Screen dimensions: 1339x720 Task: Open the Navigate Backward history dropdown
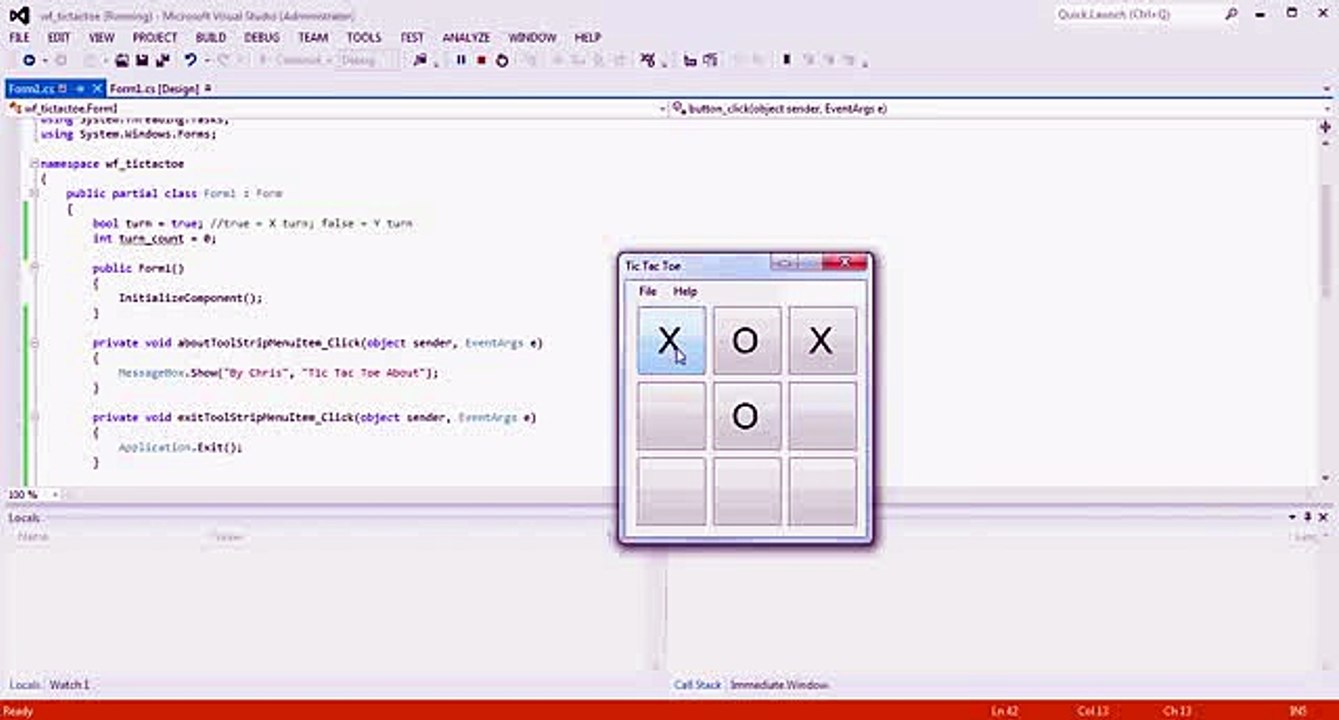[43, 60]
